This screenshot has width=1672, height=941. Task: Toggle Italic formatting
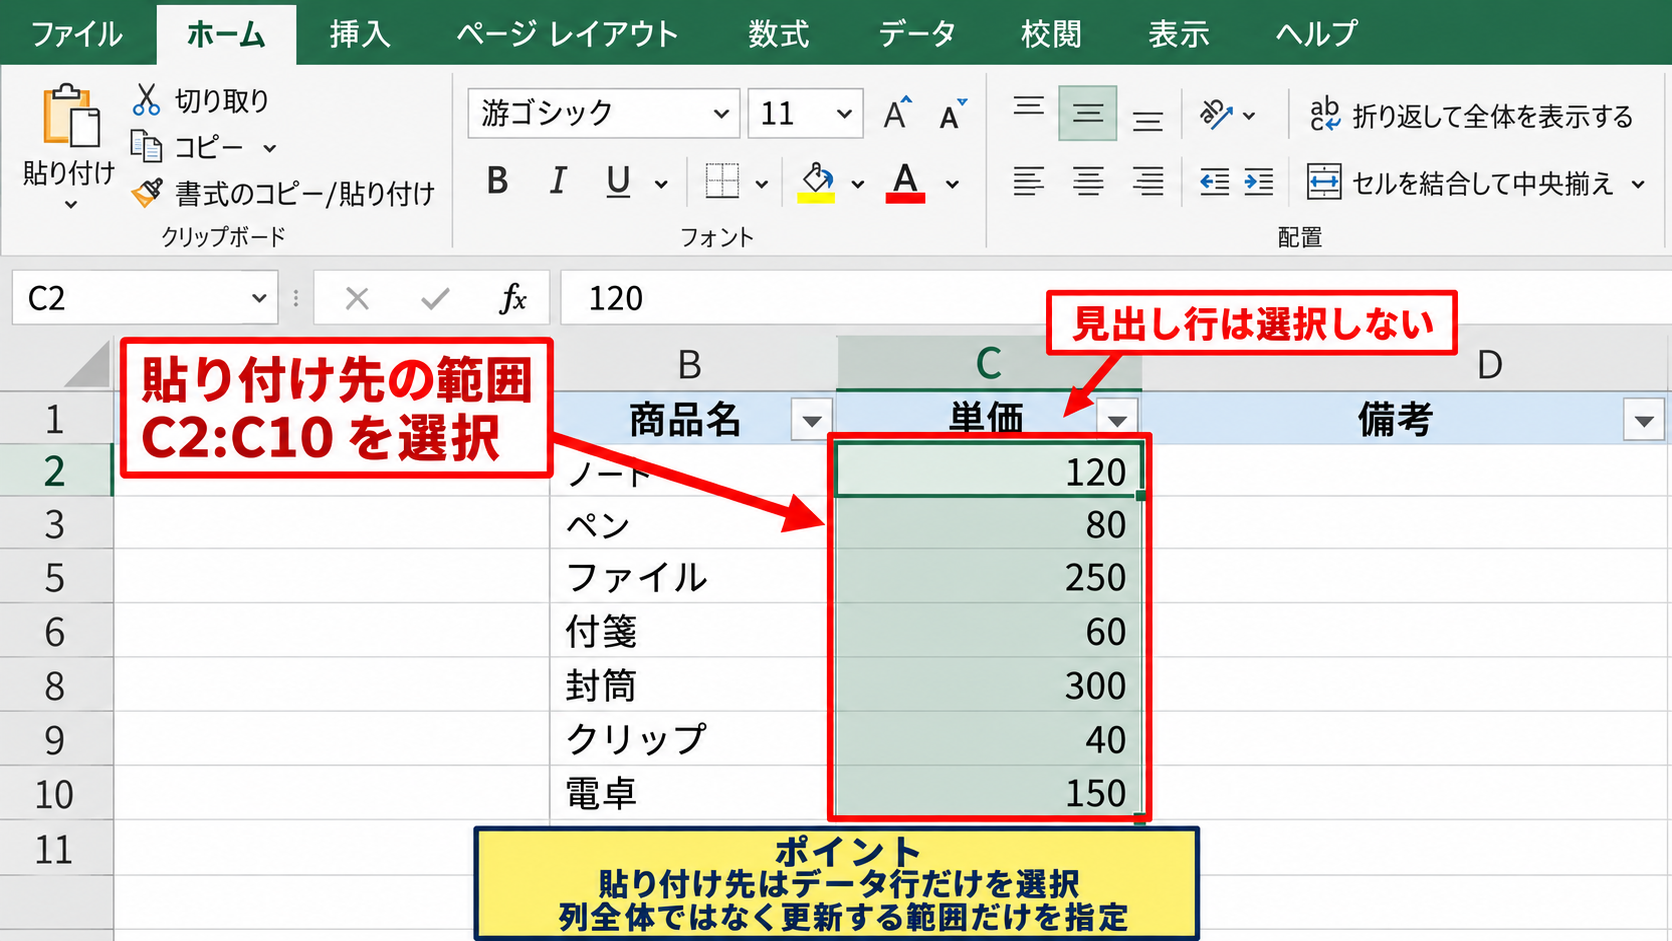558,182
